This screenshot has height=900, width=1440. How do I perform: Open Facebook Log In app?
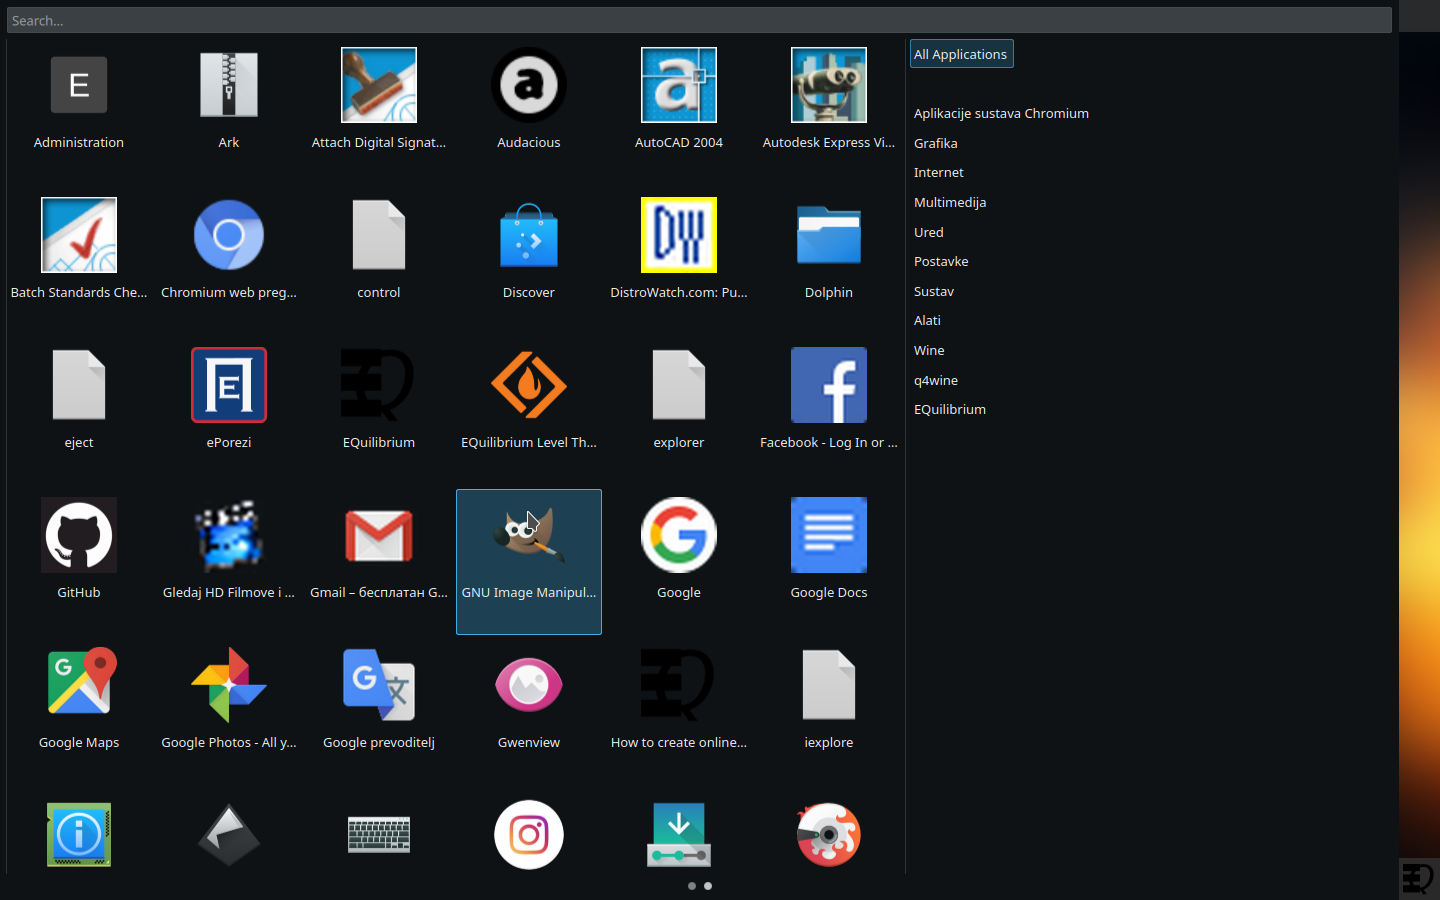829,399
